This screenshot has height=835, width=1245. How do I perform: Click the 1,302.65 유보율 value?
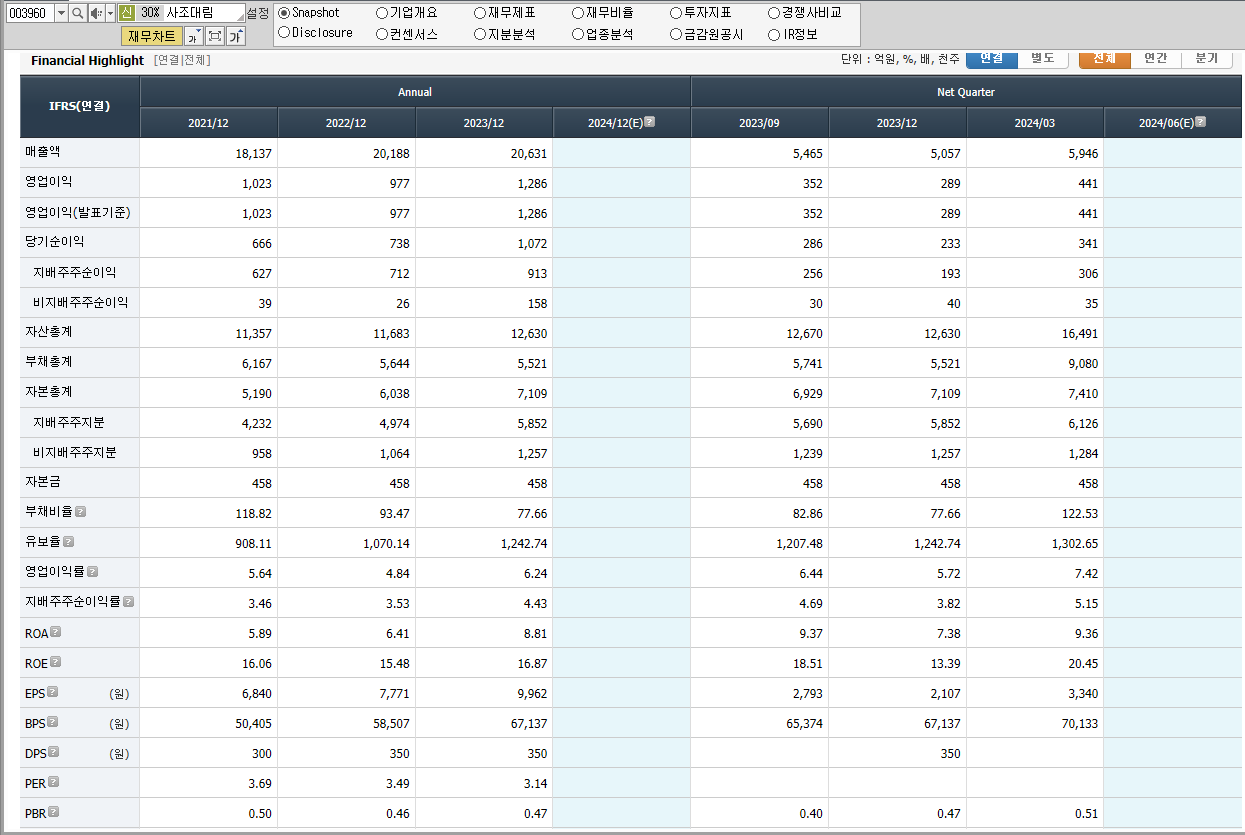point(1075,544)
